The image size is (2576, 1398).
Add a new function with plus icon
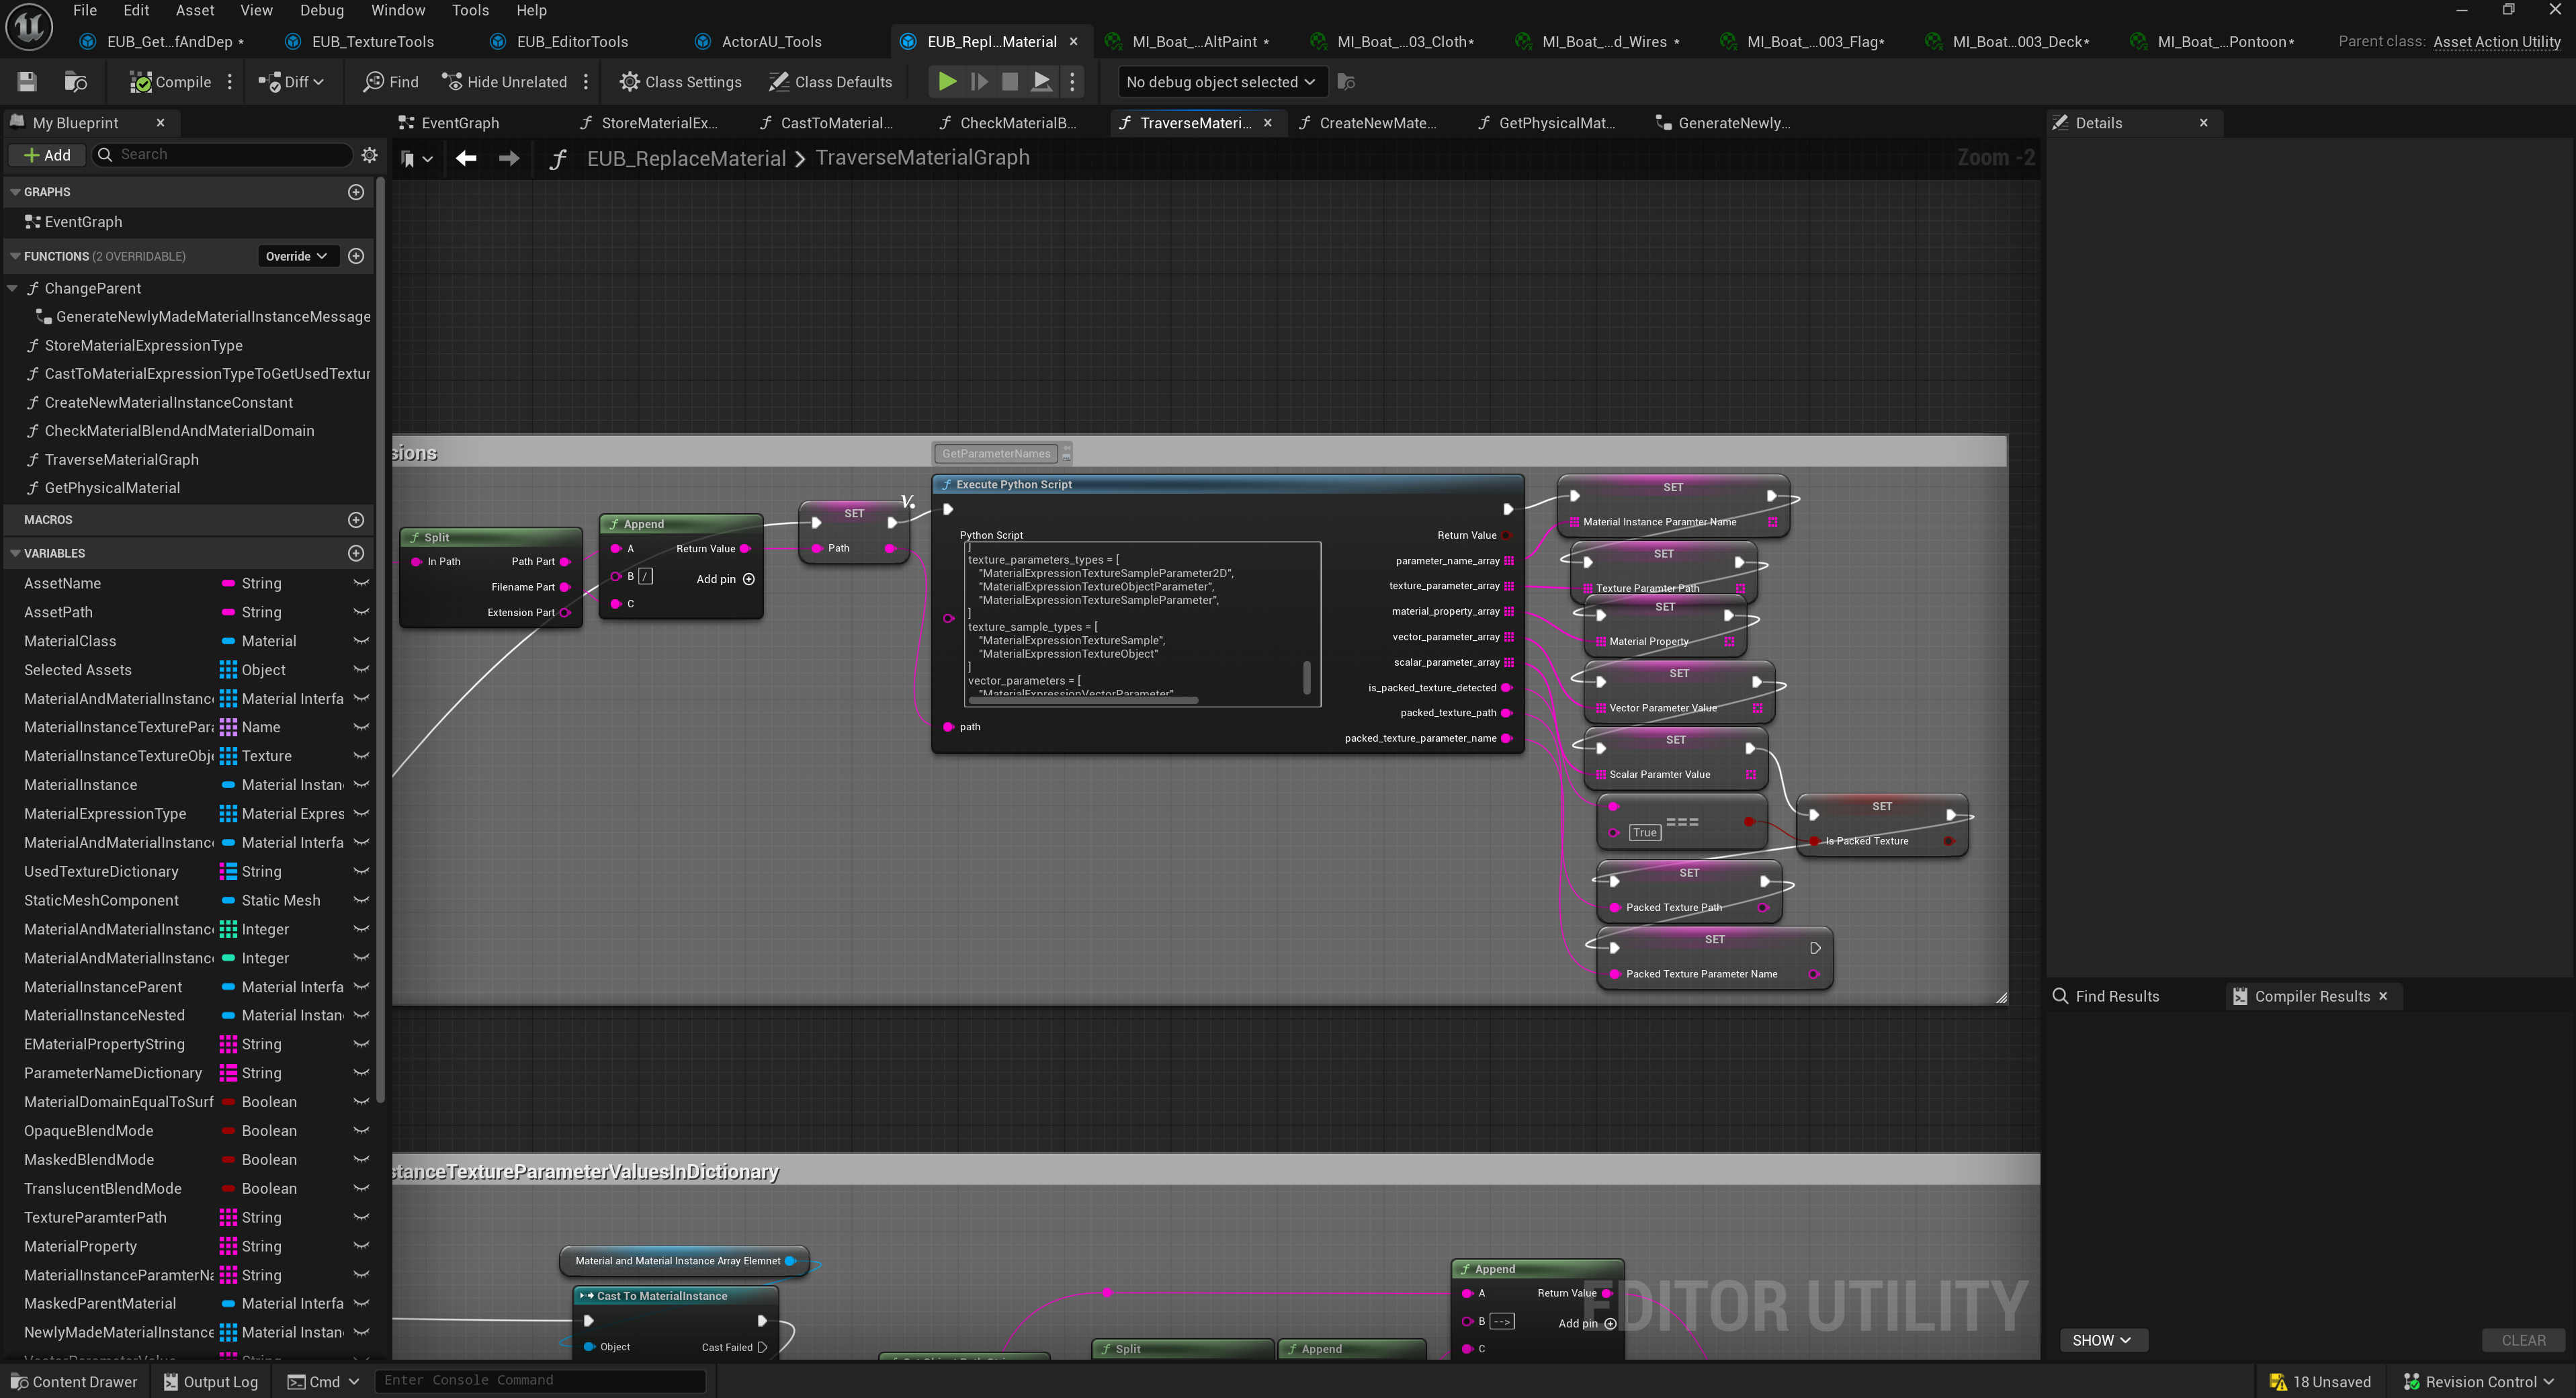[x=356, y=257]
